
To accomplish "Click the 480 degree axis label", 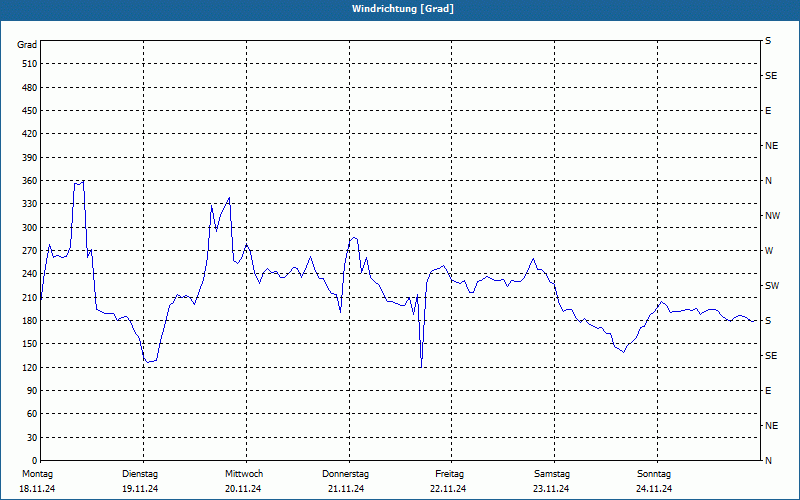I will pos(30,88).
